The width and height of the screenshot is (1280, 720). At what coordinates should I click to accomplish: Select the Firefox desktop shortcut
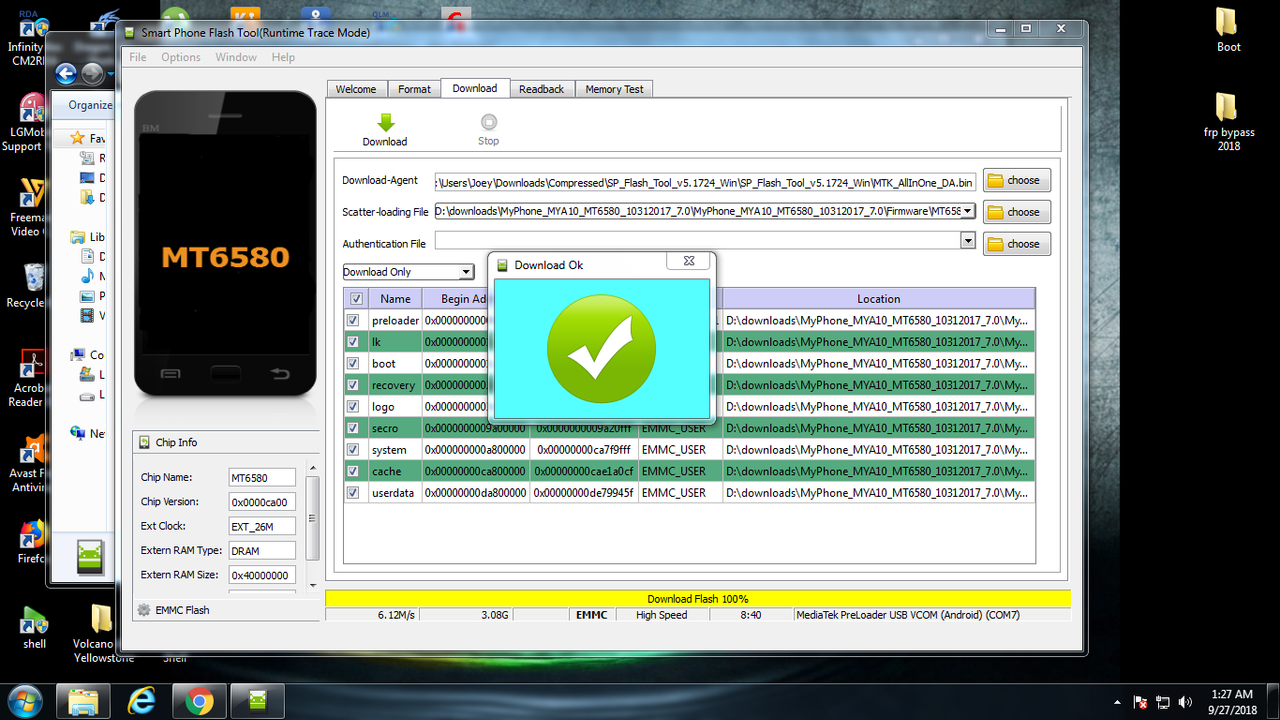[x=31, y=542]
